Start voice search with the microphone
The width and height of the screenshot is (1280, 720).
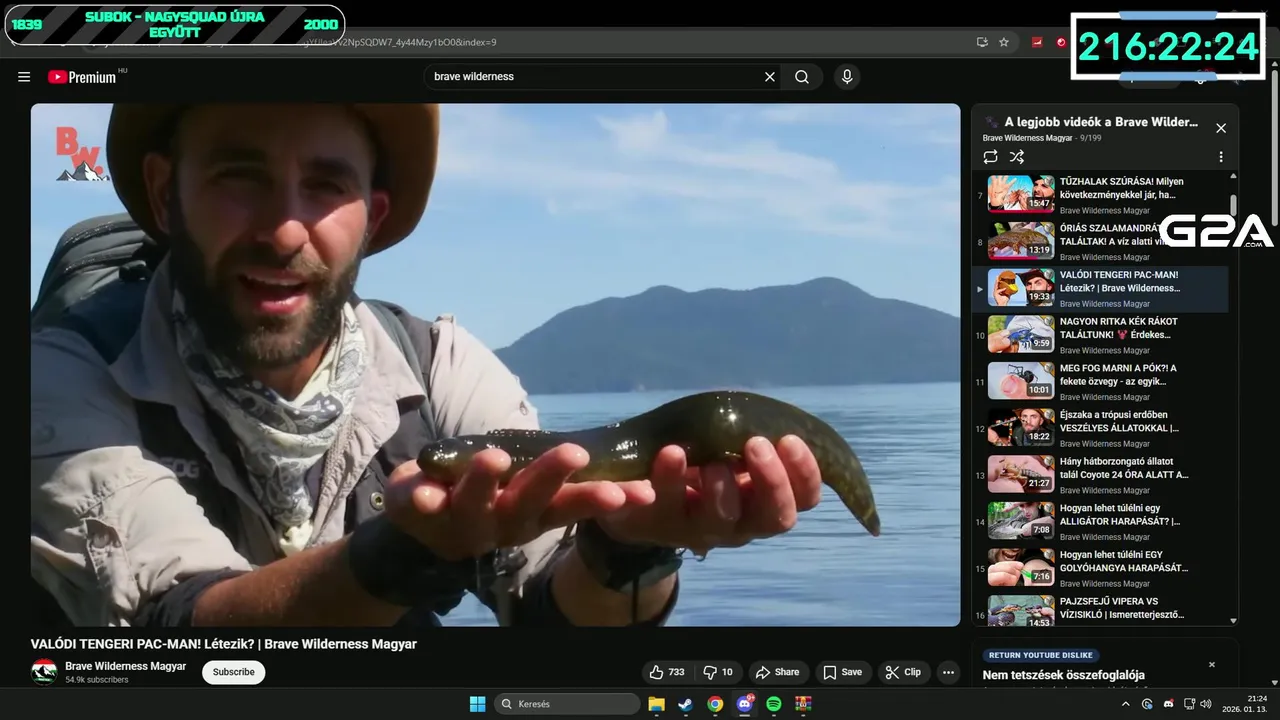click(847, 77)
